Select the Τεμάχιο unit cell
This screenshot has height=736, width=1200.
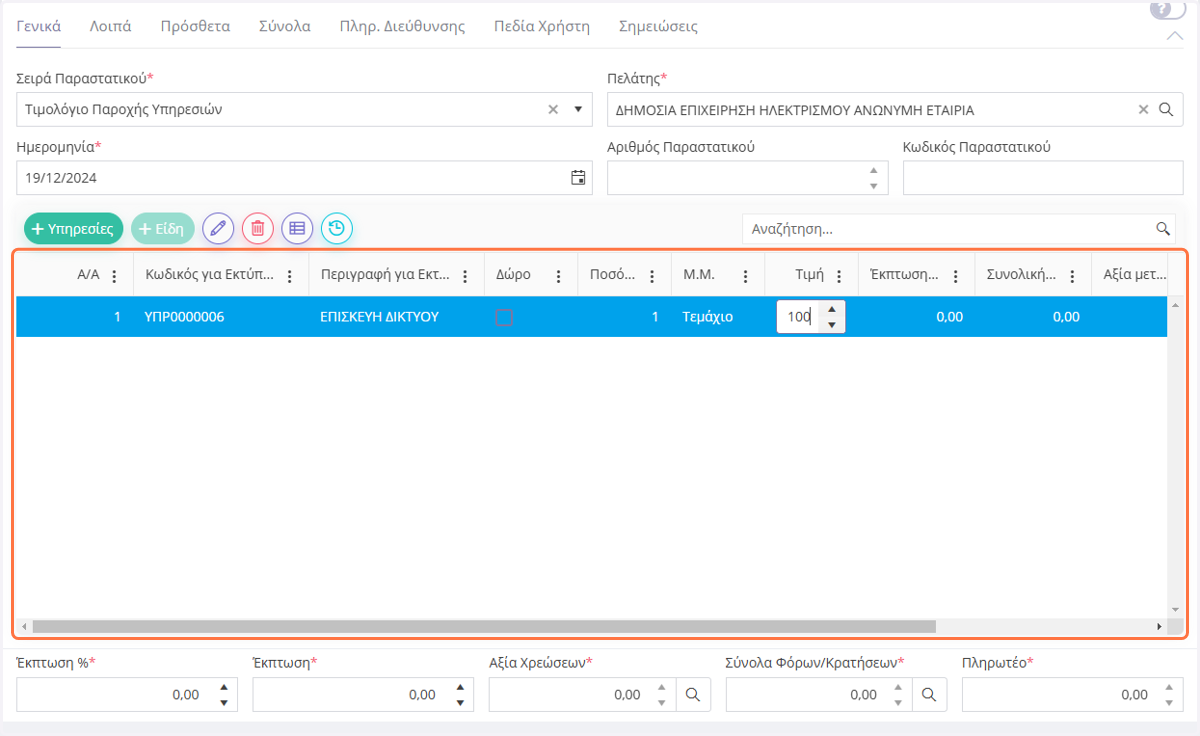coord(718,317)
